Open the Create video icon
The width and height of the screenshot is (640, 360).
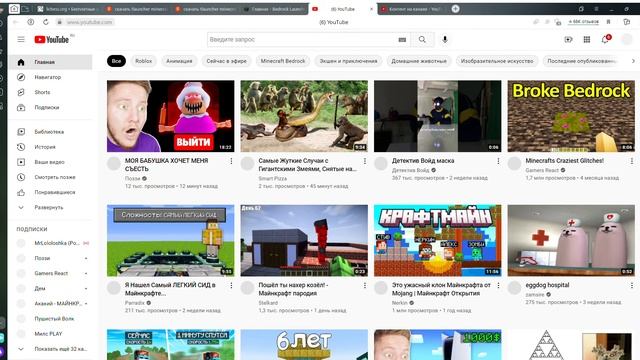click(x=568, y=40)
